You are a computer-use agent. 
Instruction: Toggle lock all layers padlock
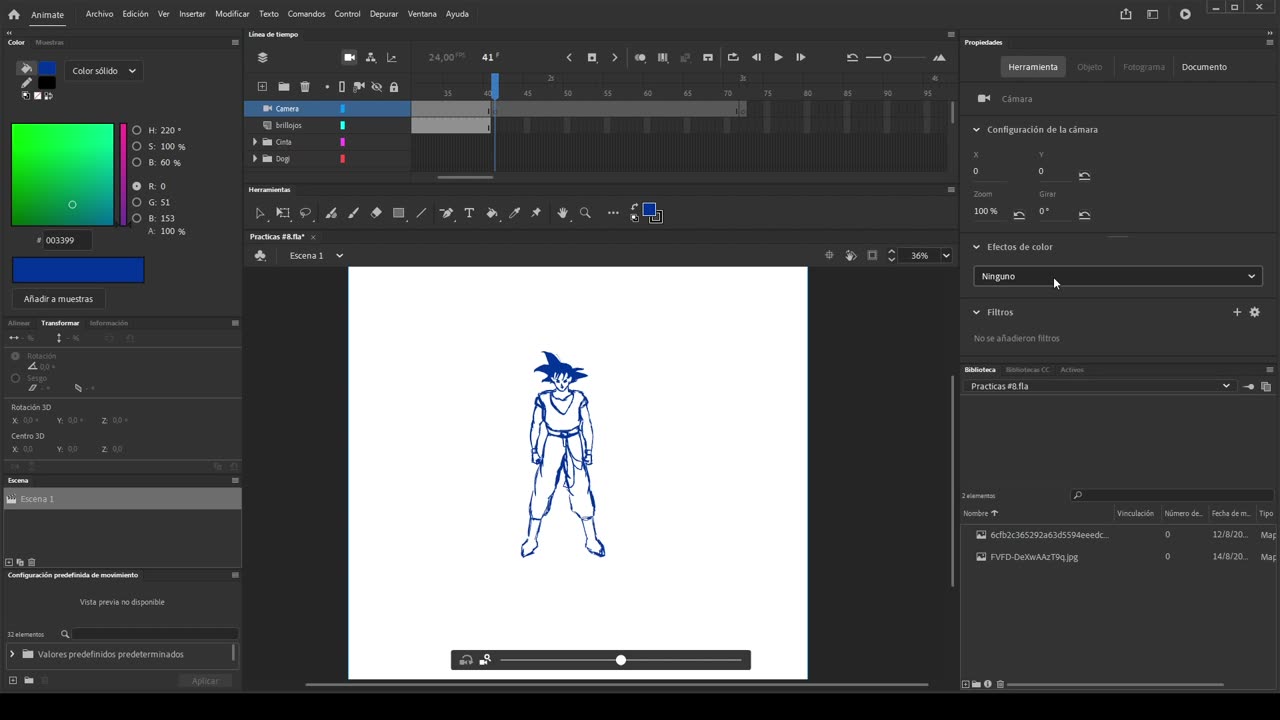coord(393,87)
